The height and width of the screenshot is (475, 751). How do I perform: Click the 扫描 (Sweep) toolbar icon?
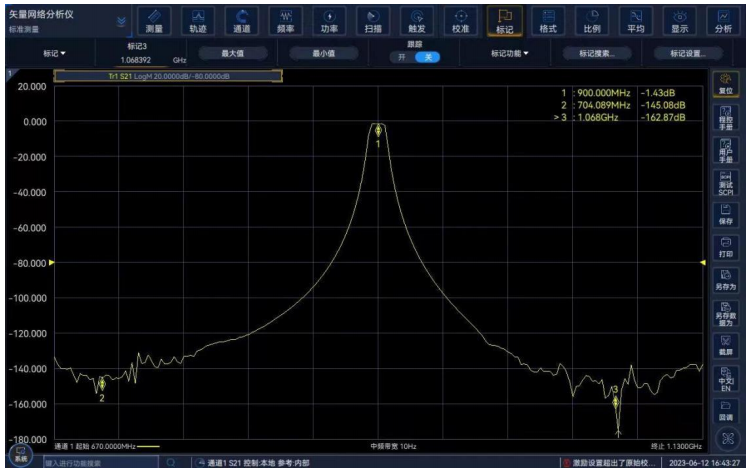coord(372,19)
